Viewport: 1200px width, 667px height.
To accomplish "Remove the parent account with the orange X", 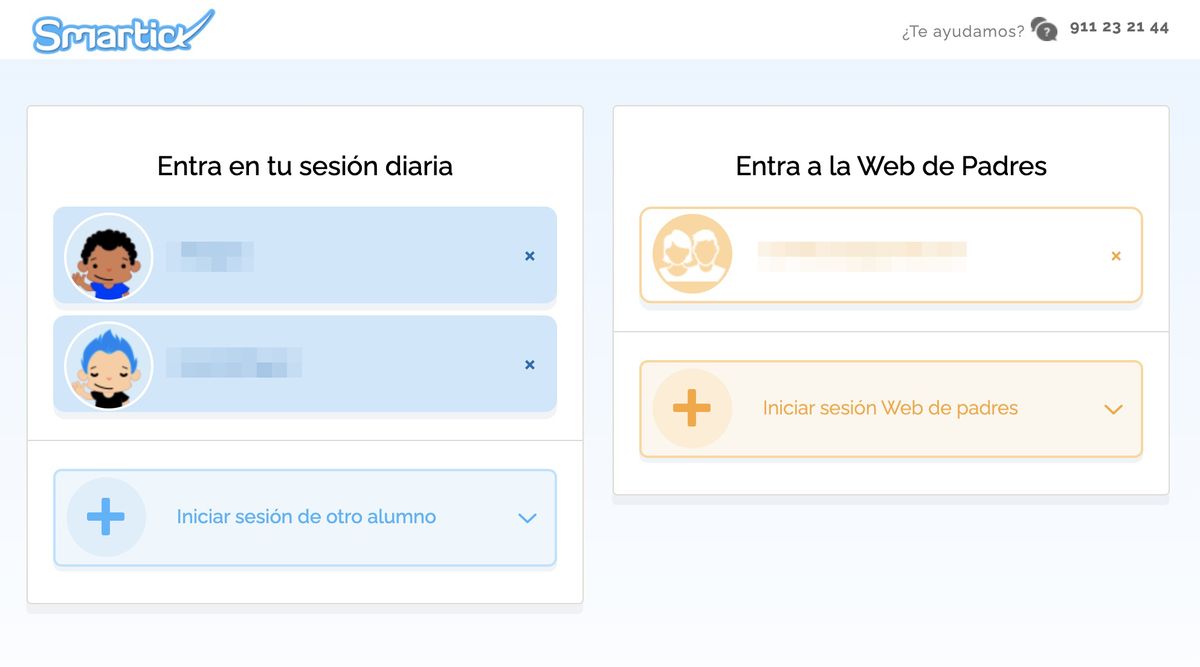I will point(1115,256).
